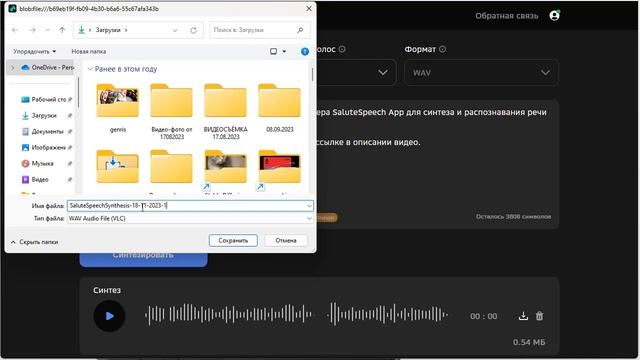This screenshot has width=640, height=360.
Task: Open the view options dropdown arrow
Action: (x=284, y=51)
